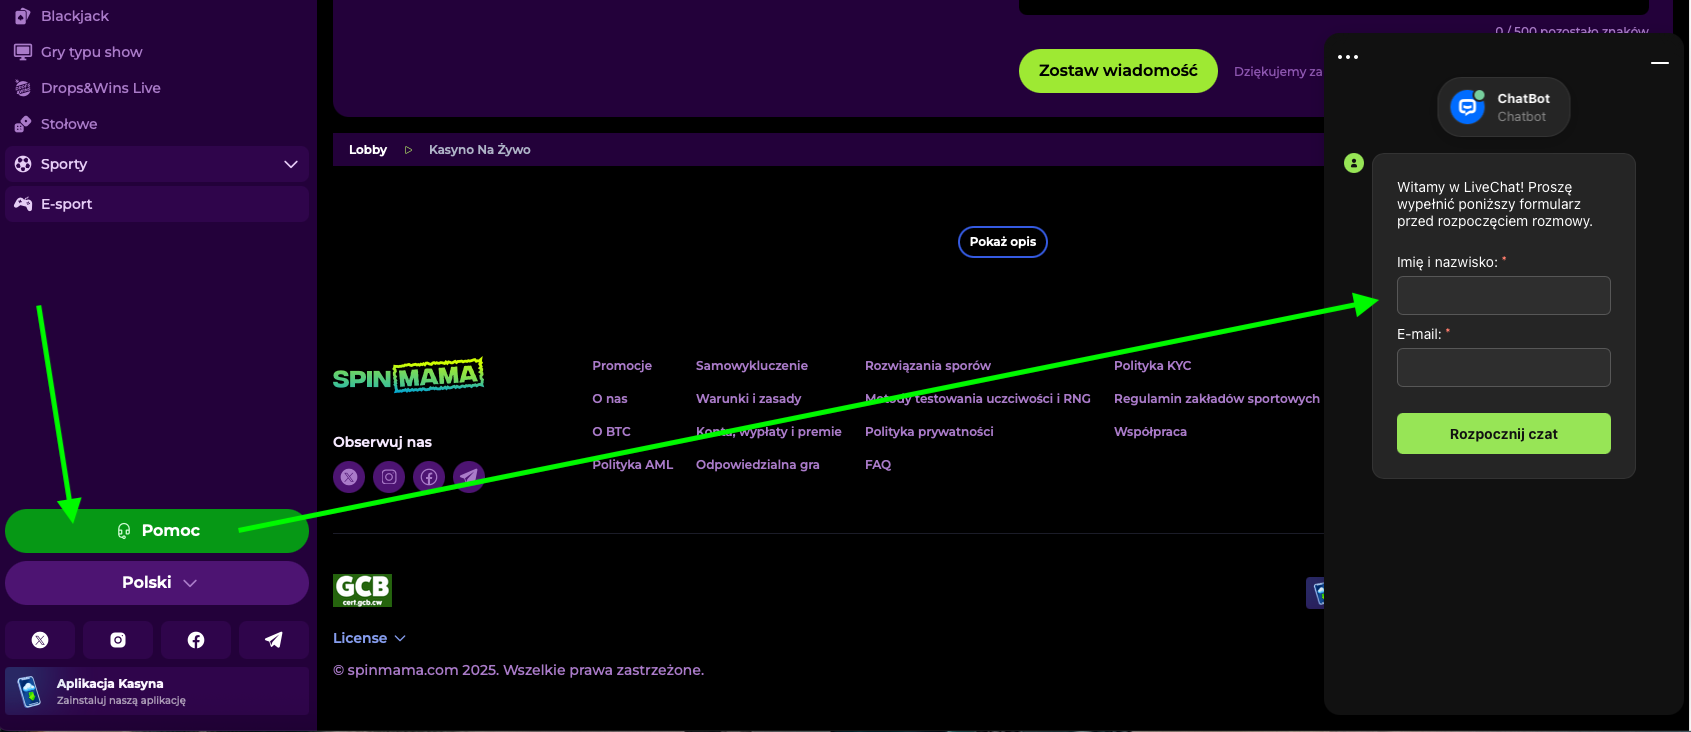Open Drops&Wins Live menu item

tap(100, 88)
